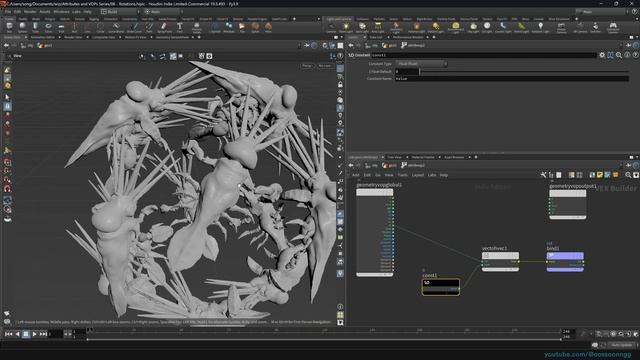The width and height of the screenshot is (640, 360).
Task: Select the Box shelf tool
Action: 9,27
